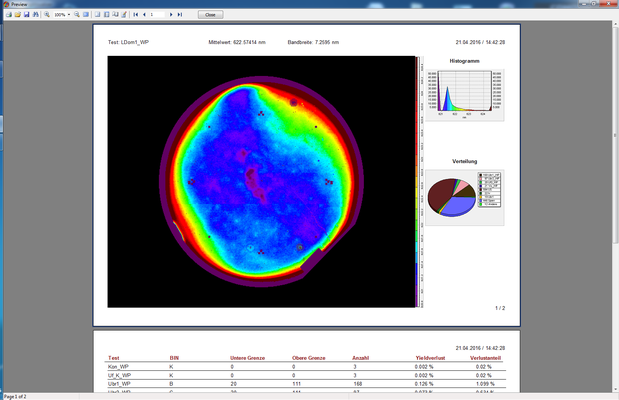Click the Yieldverlust column header

[429, 357]
